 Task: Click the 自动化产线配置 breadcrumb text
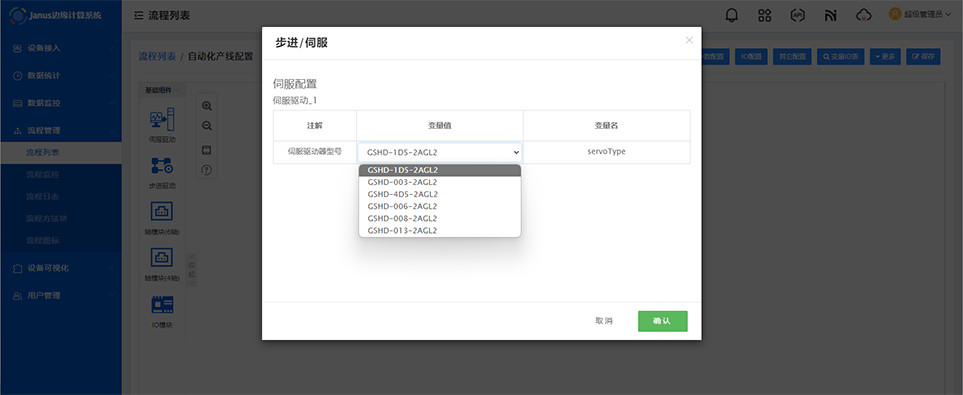(x=220, y=57)
